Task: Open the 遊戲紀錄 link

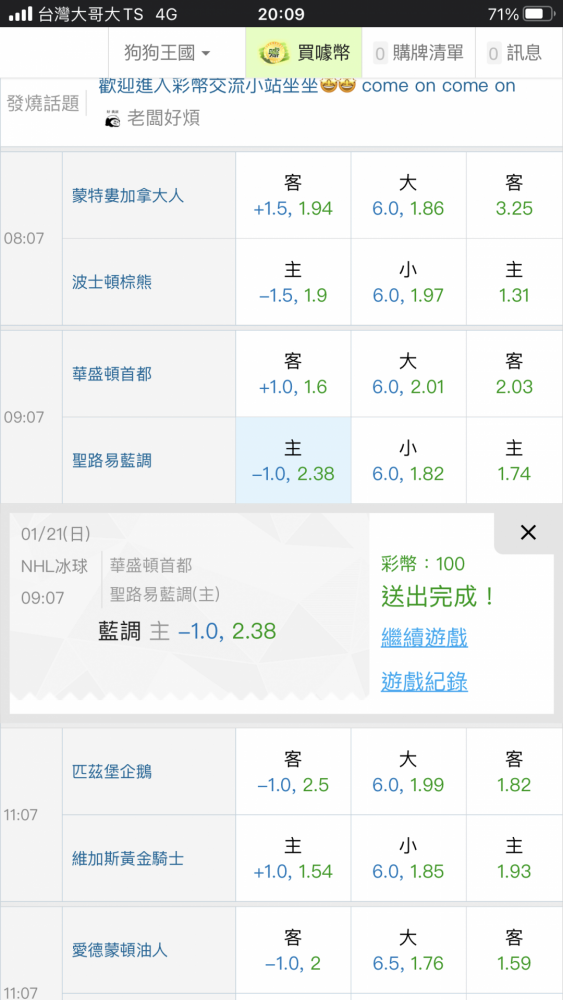Action: tap(424, 682)
